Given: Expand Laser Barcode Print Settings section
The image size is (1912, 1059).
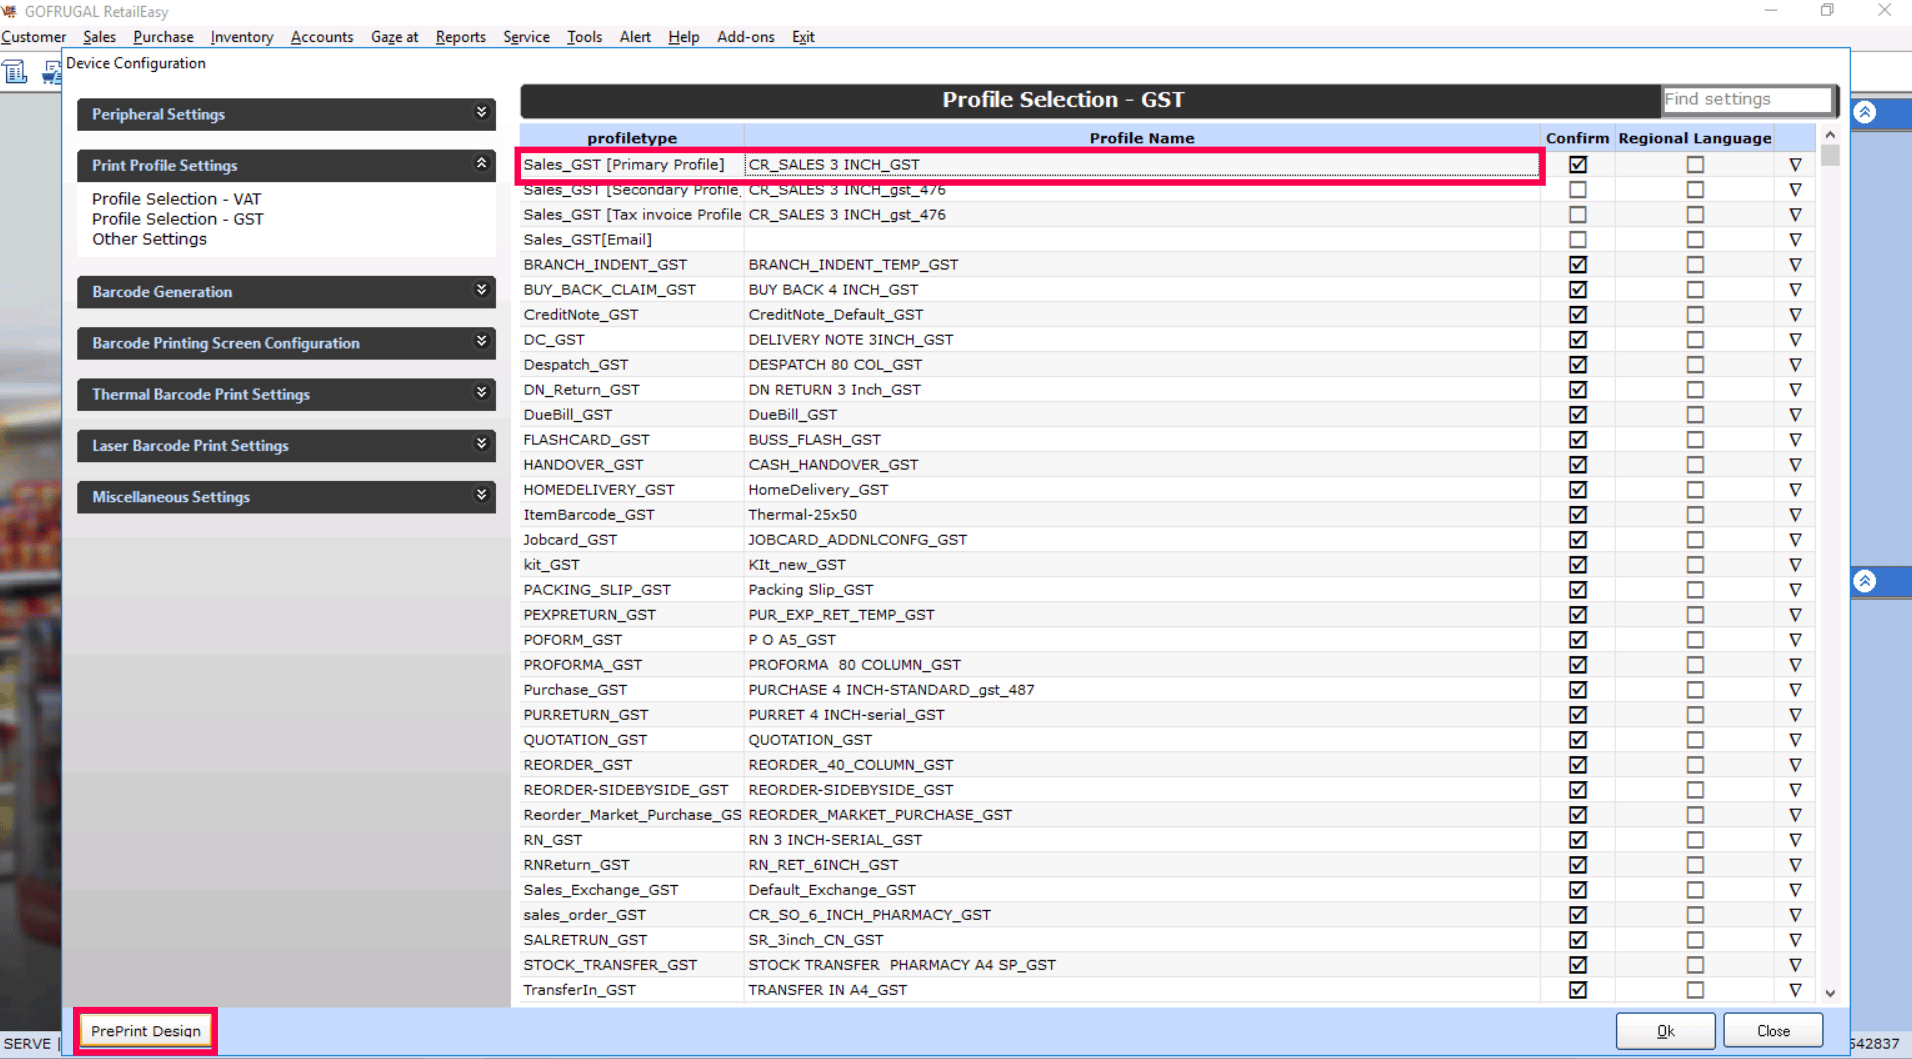Looking at the screenshot, I should pos(286,446).
